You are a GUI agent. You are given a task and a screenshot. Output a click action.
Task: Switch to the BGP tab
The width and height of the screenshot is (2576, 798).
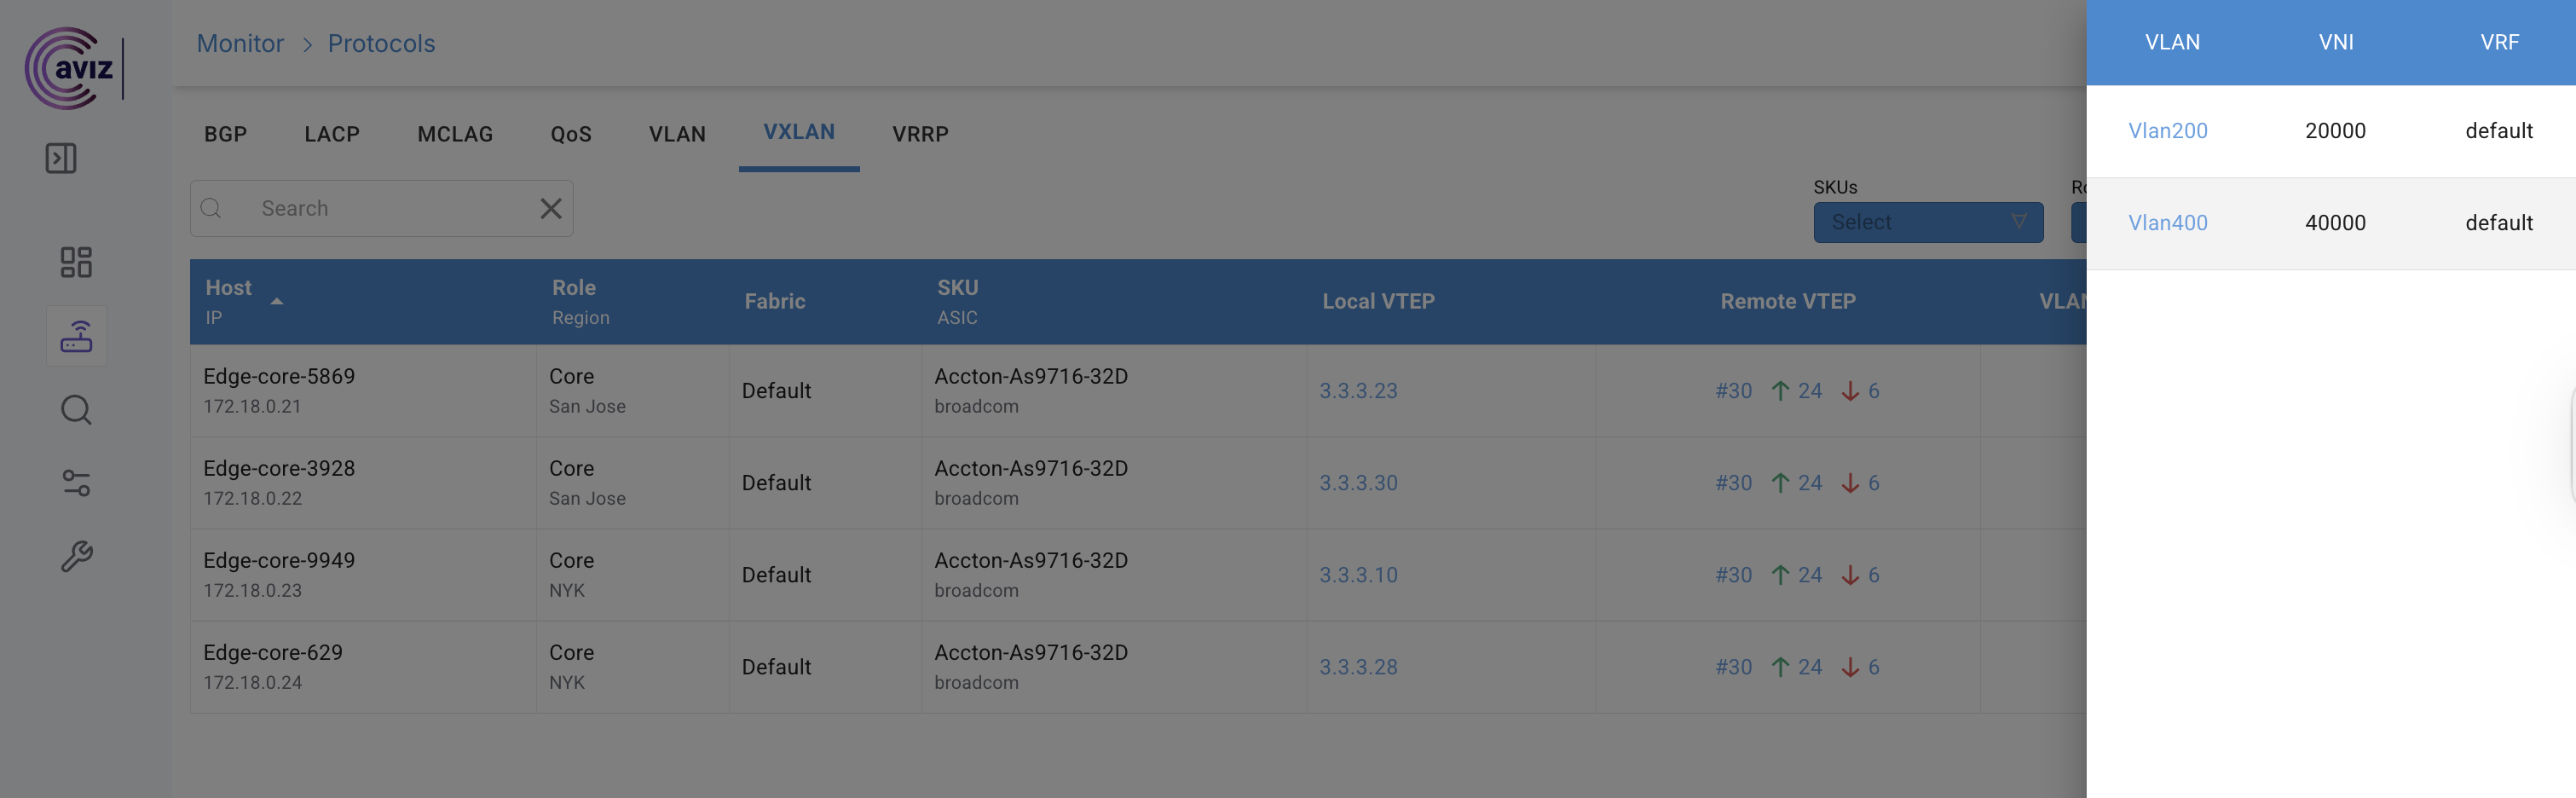coord(225,134)
